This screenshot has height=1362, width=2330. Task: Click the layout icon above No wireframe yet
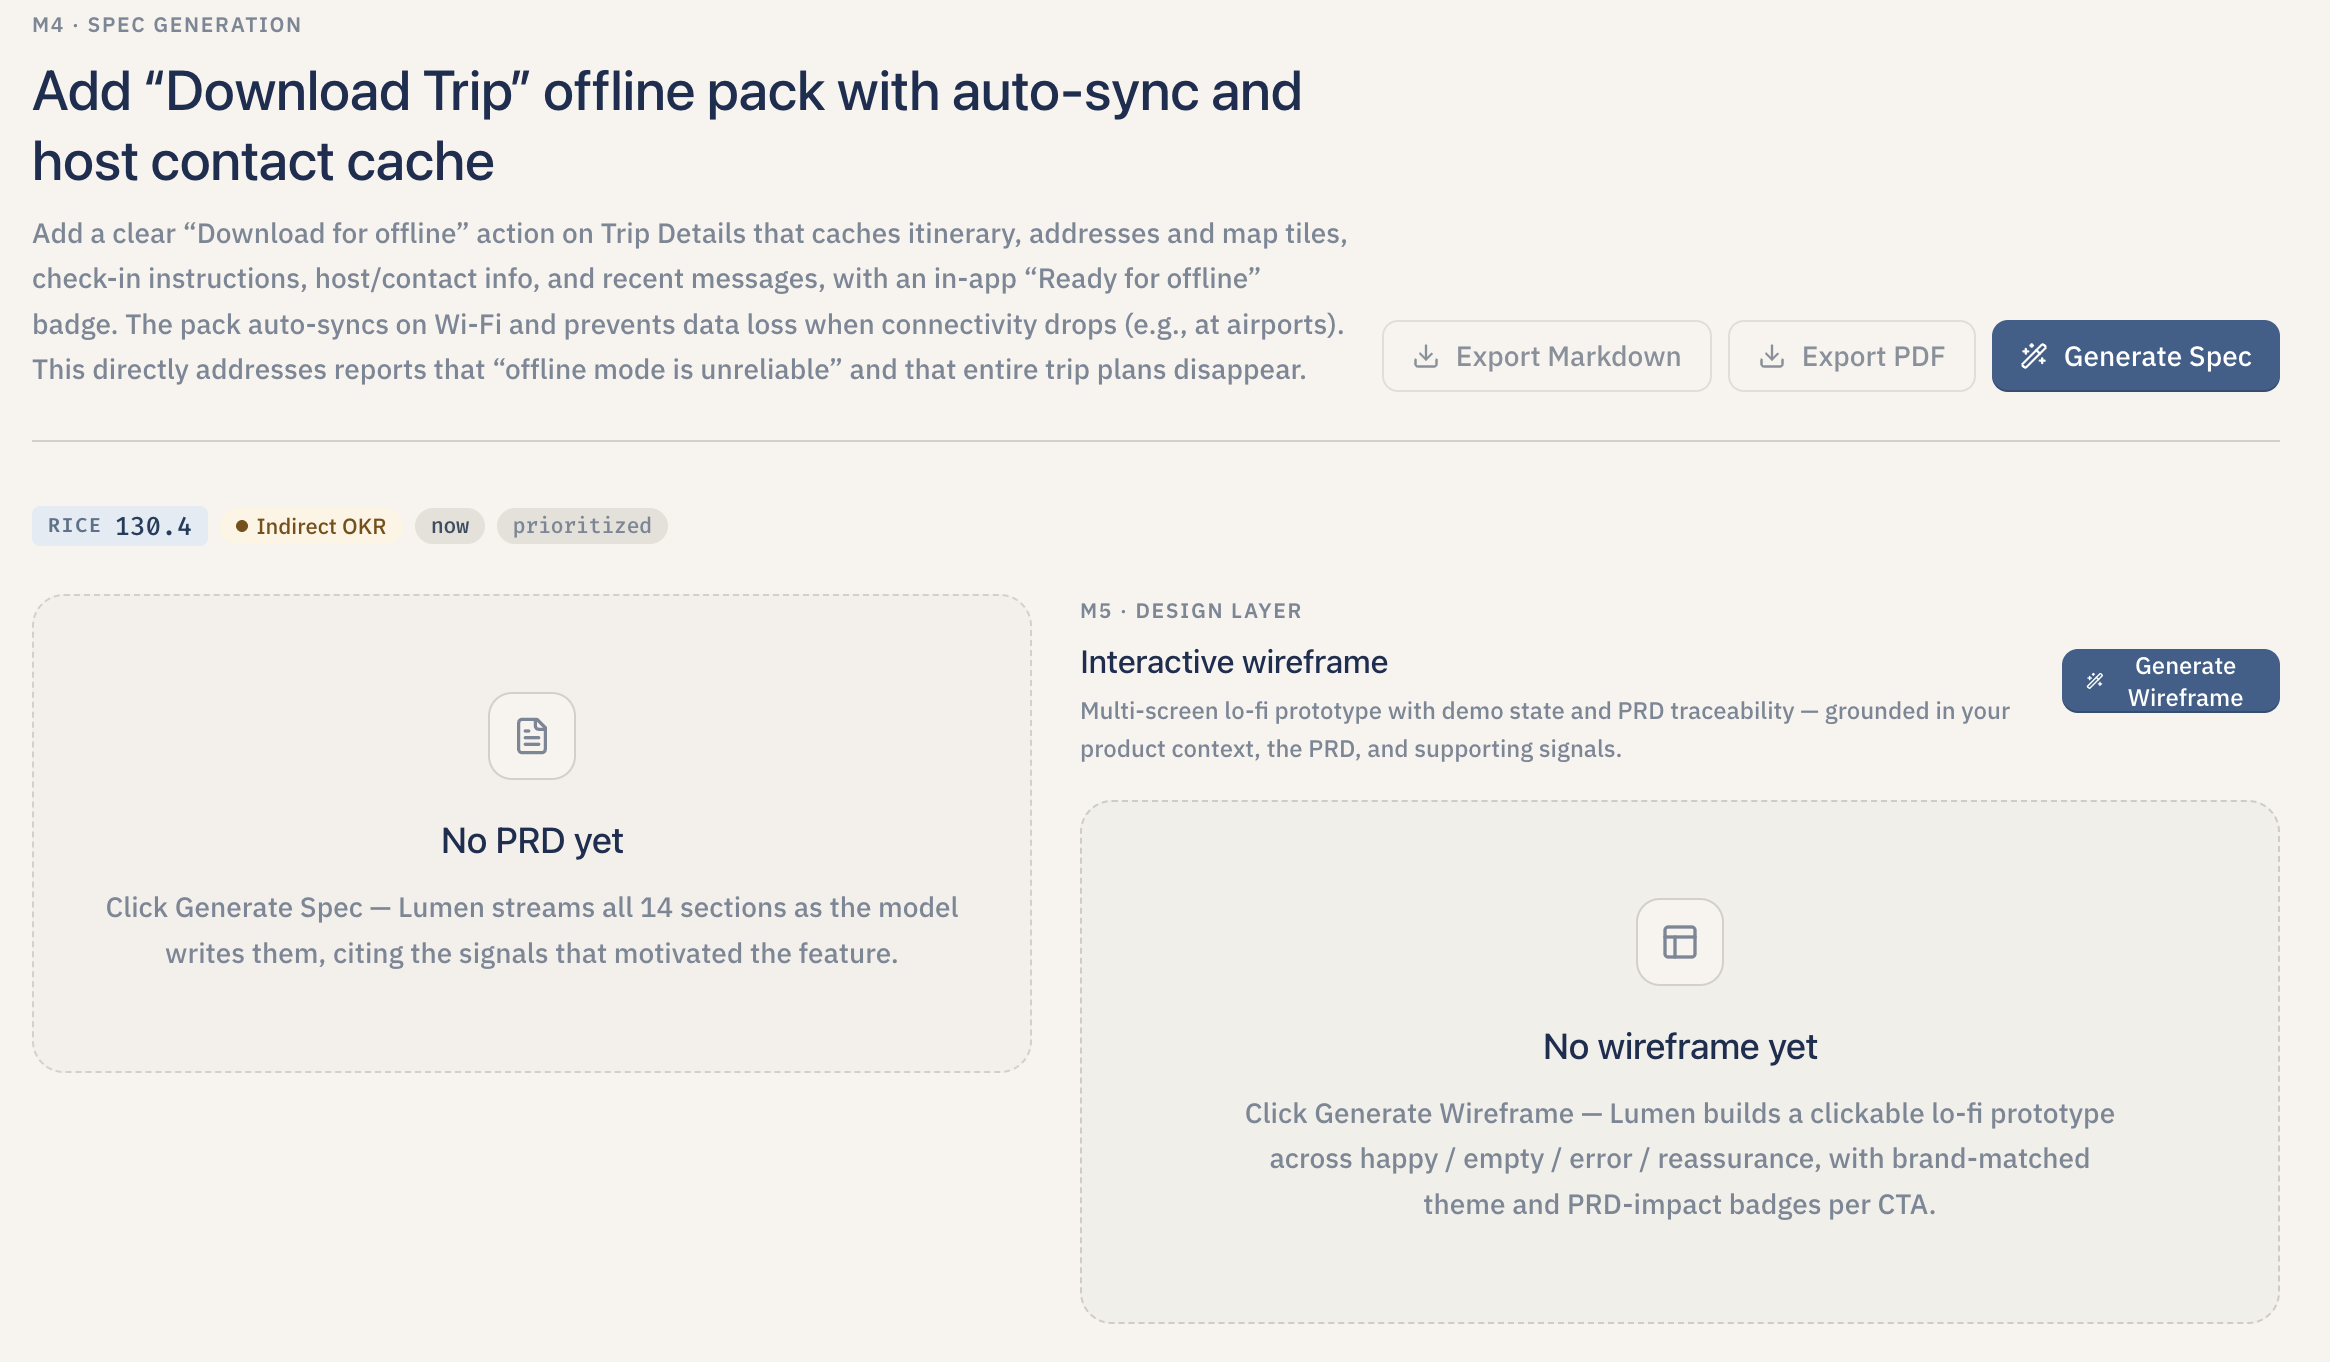1680,942
